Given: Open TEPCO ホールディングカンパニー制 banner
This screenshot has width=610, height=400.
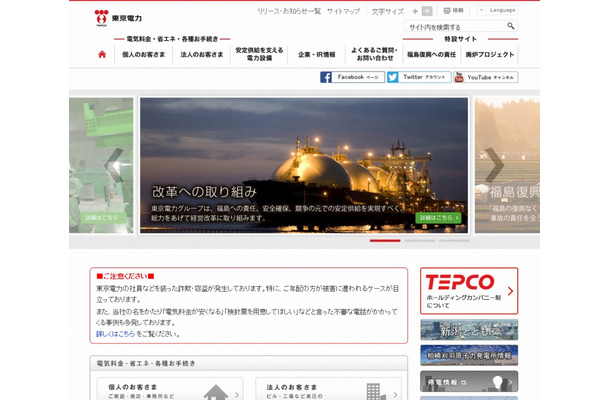Looking at the screenshot, I should (469, 291).
